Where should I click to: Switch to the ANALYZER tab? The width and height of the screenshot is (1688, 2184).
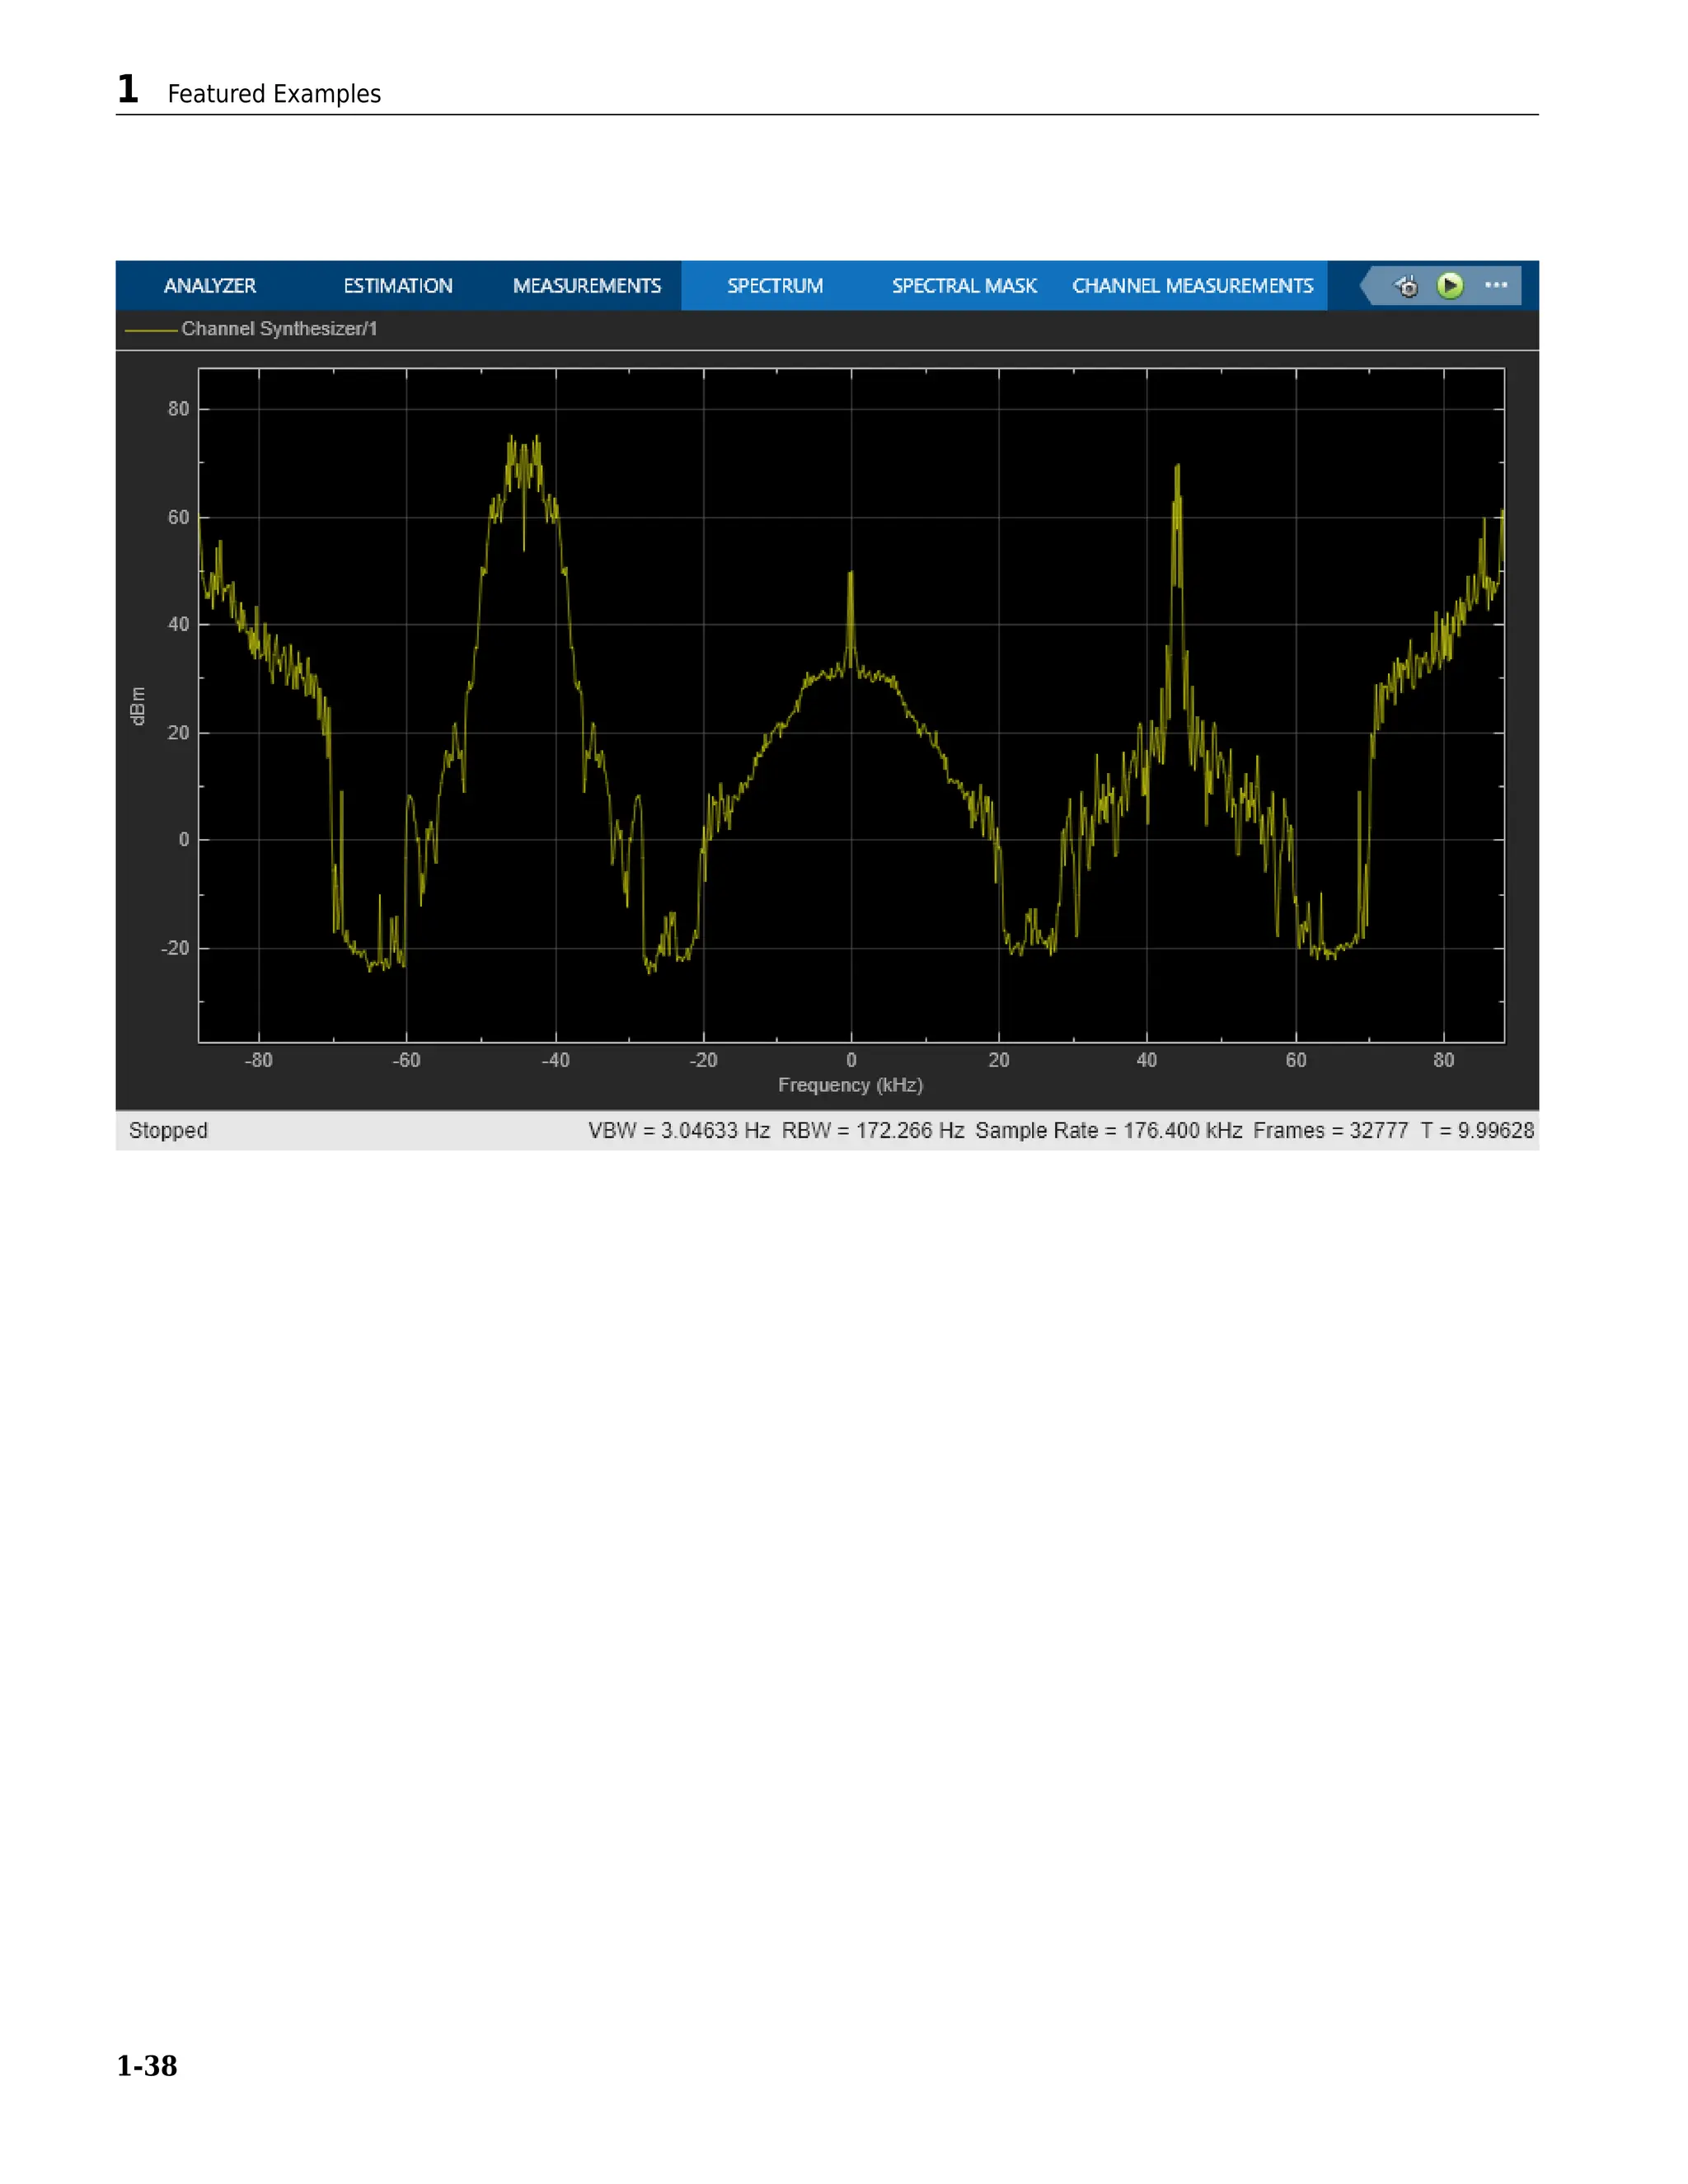[210, 286]
